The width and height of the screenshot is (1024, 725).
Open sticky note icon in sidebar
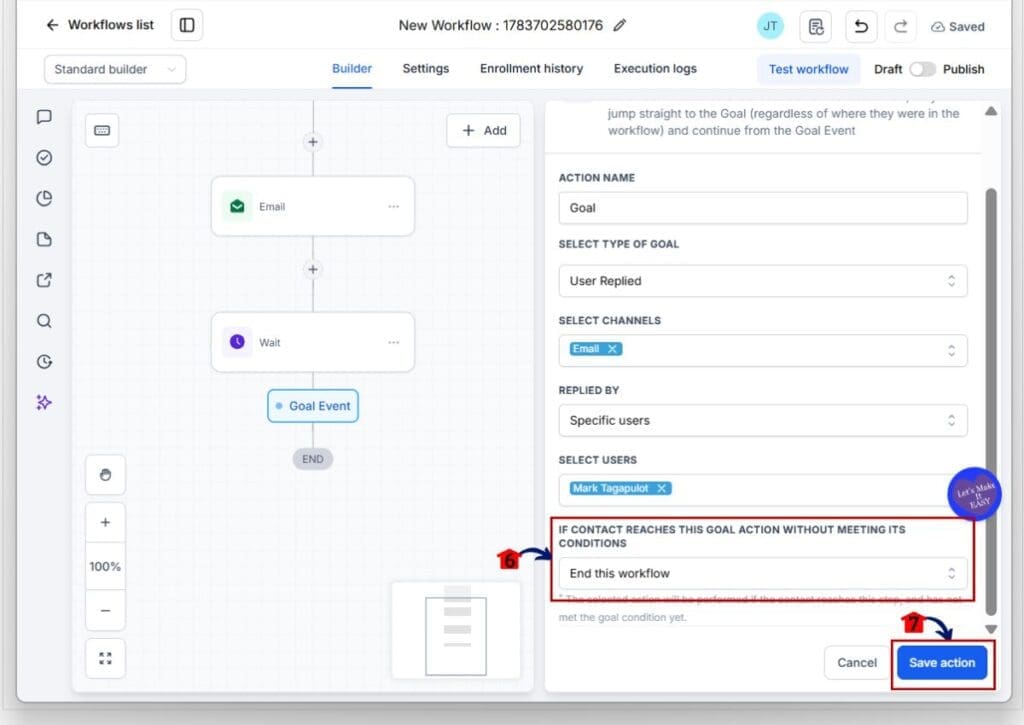click(44, 239)
